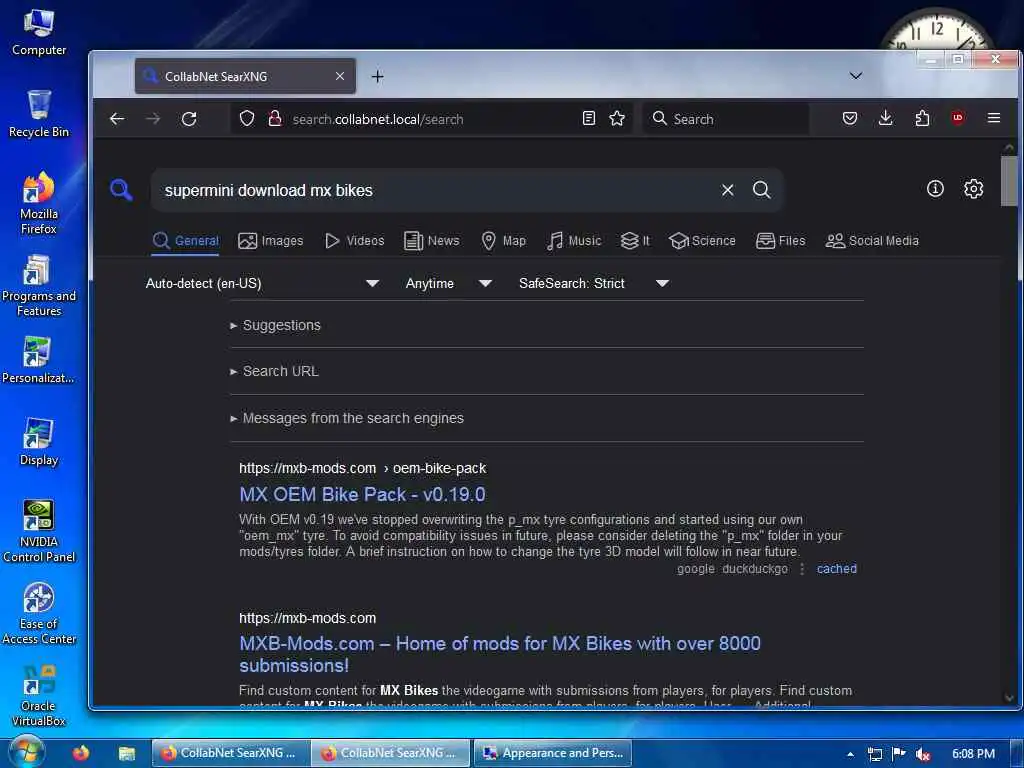This screenshot has width=1024, height=768.
Task: Expand the Suggestions section
Action: pyautogui.click(x=275, y=325)
